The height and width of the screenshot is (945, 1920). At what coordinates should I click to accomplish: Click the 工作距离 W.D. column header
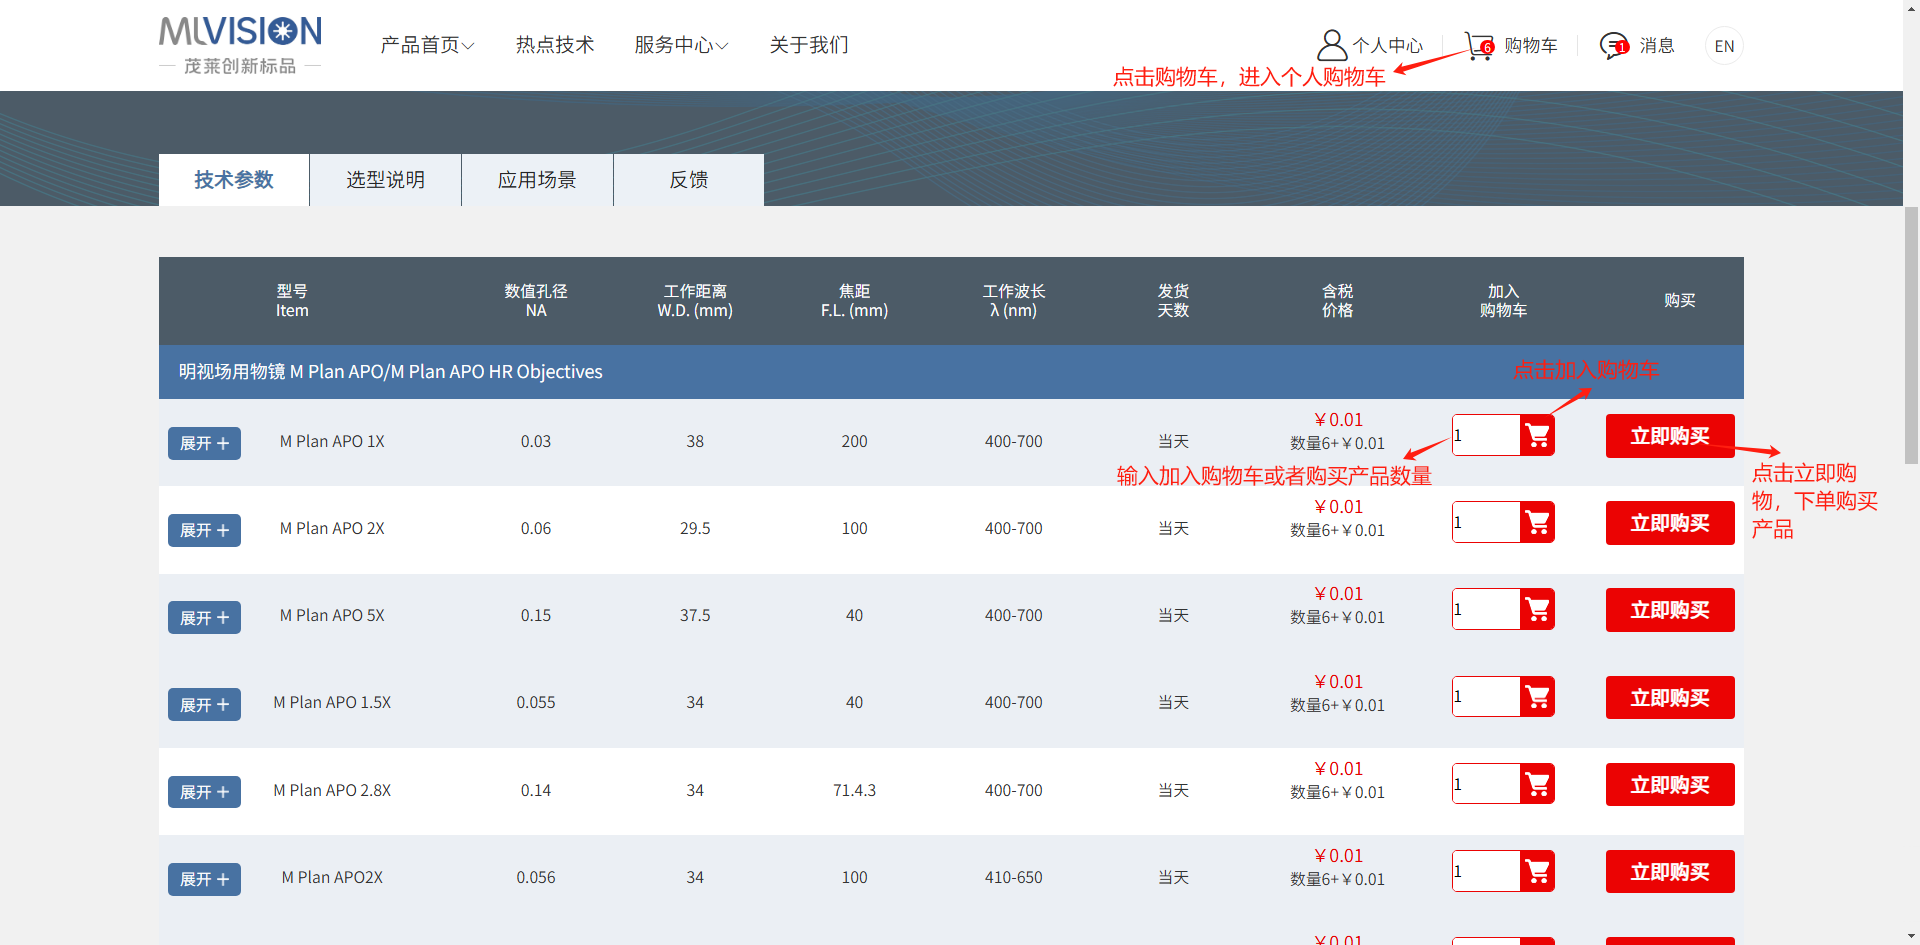pyautogui.click(x=695, y=301)
